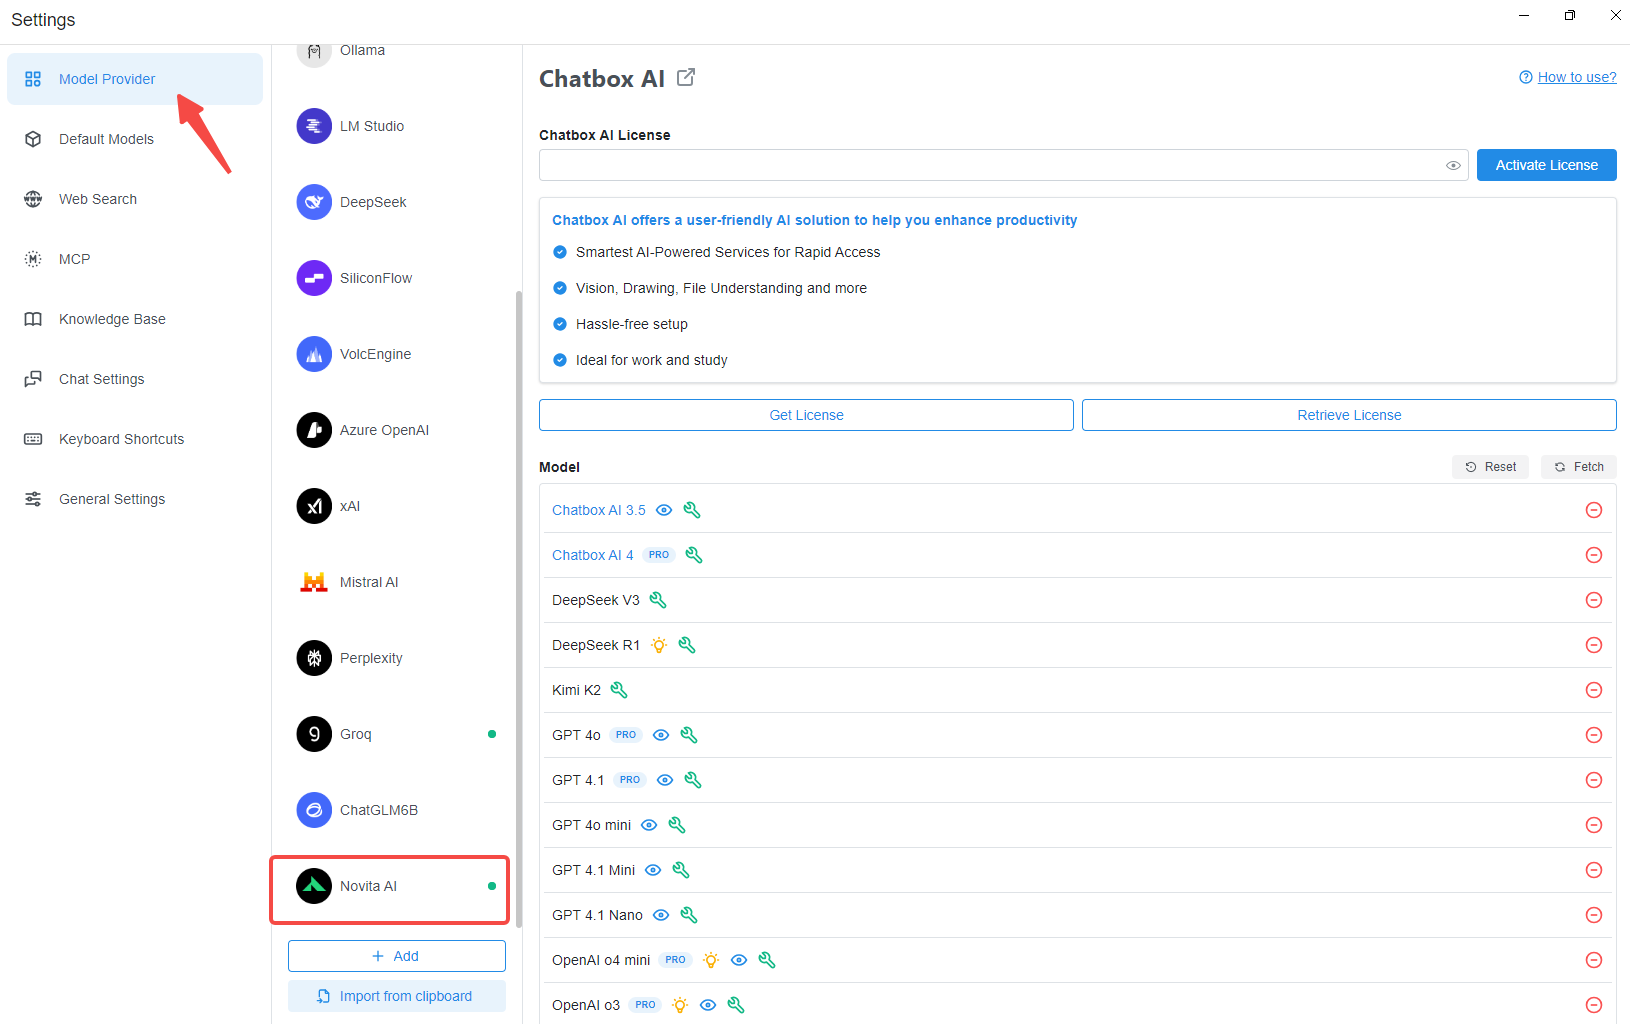Click the bulb icon beside OpenAI o4 mini
Screen dimensions: 1630x1024
point(711,960)
